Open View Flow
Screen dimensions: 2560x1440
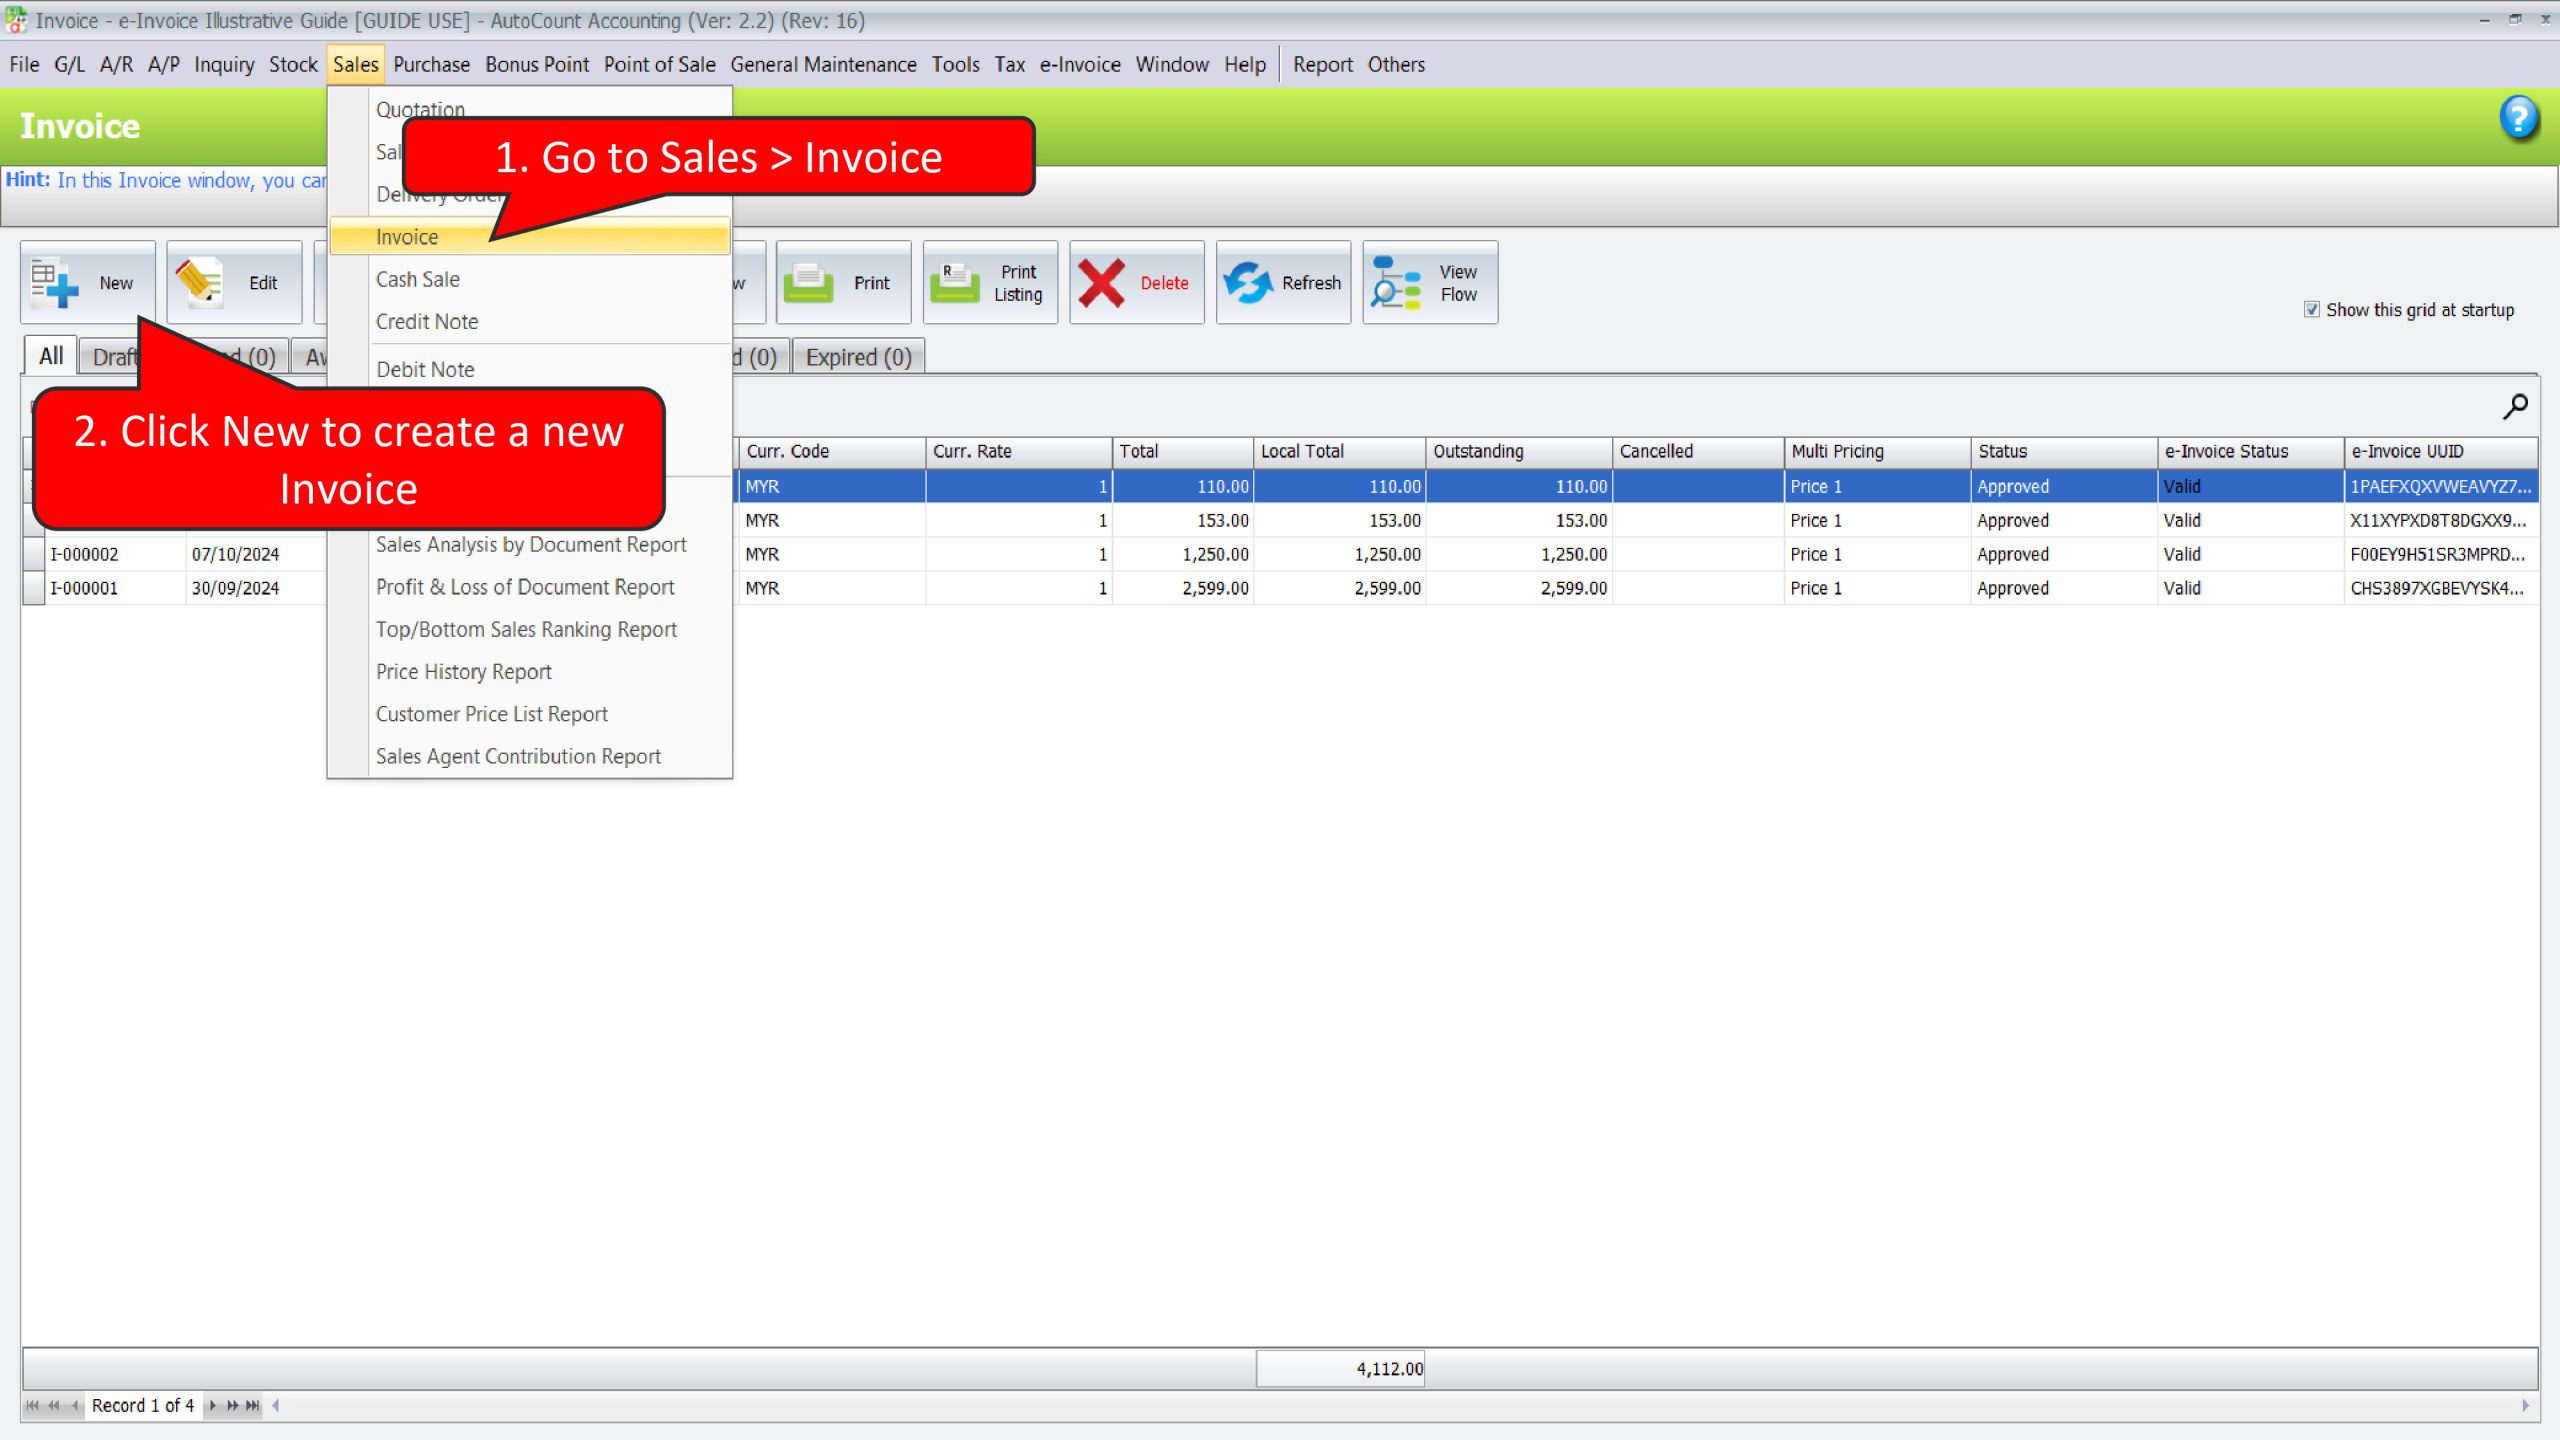pyautogui.click(x=1430, y=283)
